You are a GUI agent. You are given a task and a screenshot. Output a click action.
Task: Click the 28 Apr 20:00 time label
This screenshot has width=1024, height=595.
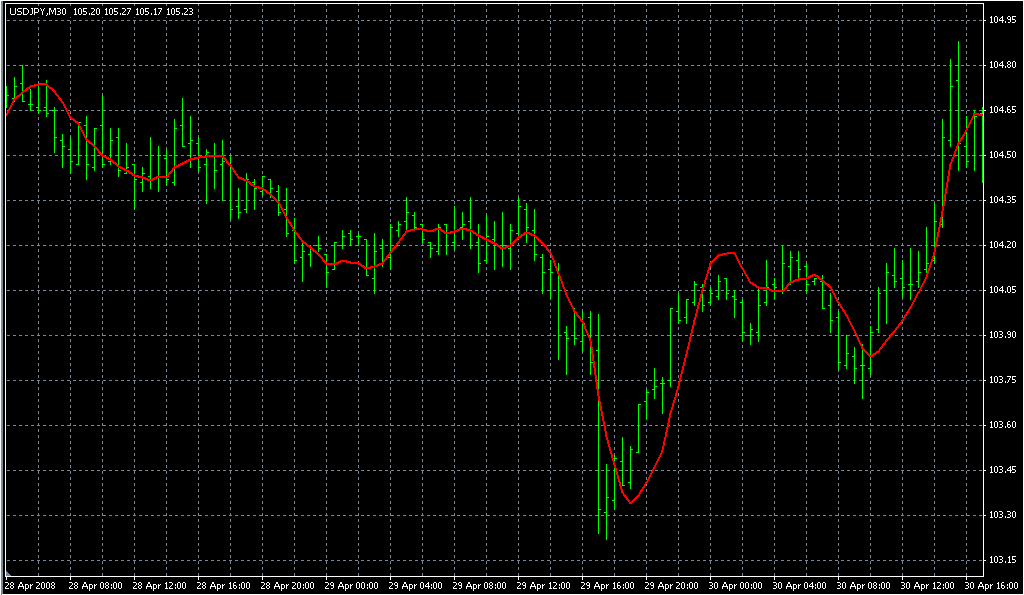[287, 585]
